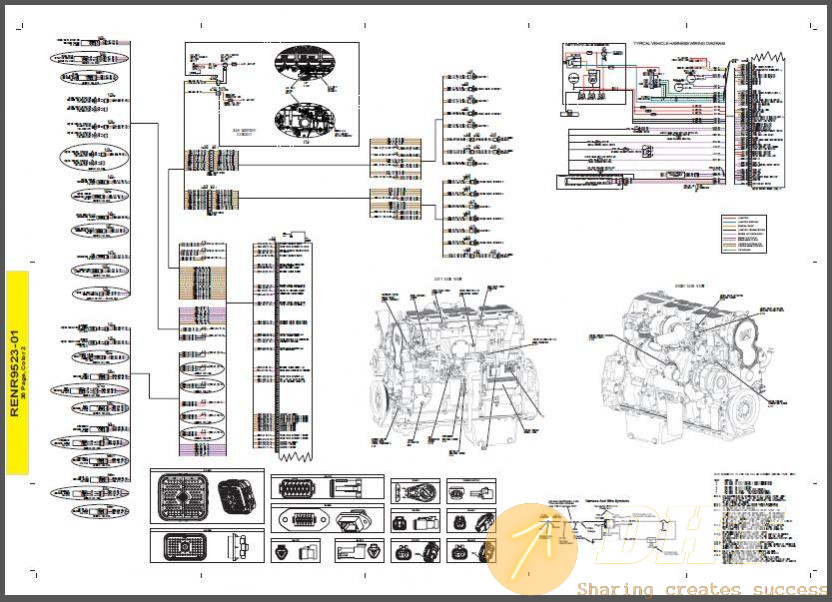Click the angled dark view of the large connector
832x602 pixels.
pyautogui.click(x=238, y=496)
